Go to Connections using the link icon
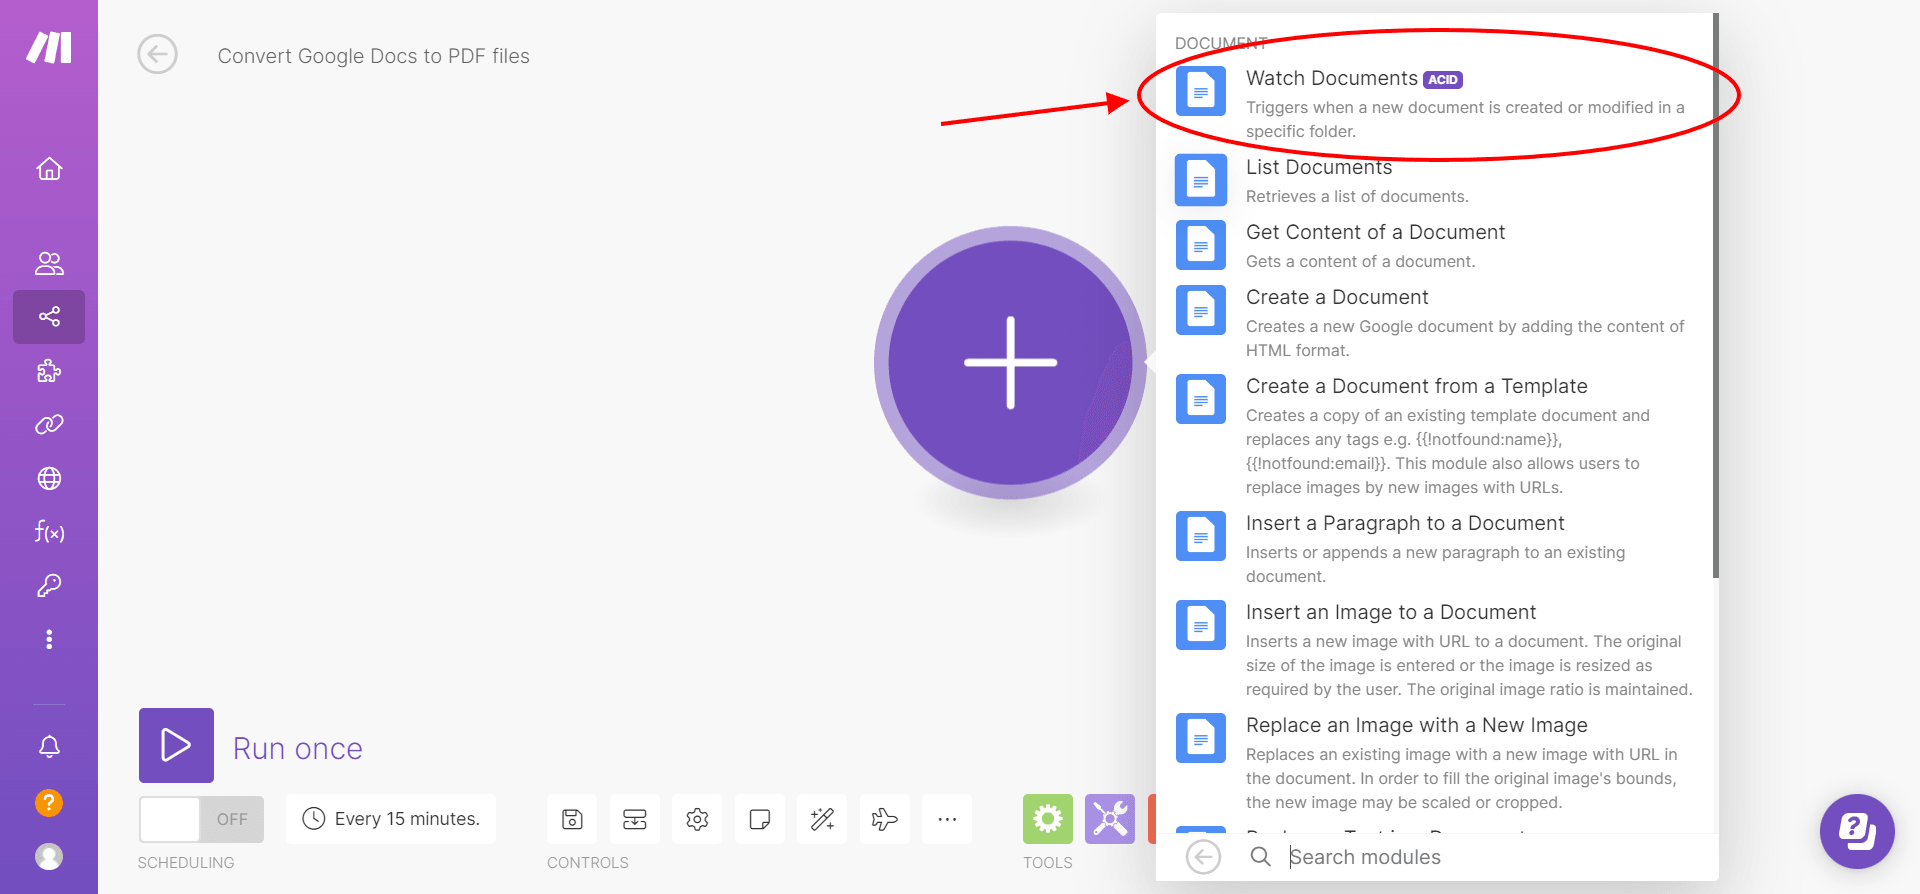The width and height of the screenshot is (1920, 894). coord(49,425)
